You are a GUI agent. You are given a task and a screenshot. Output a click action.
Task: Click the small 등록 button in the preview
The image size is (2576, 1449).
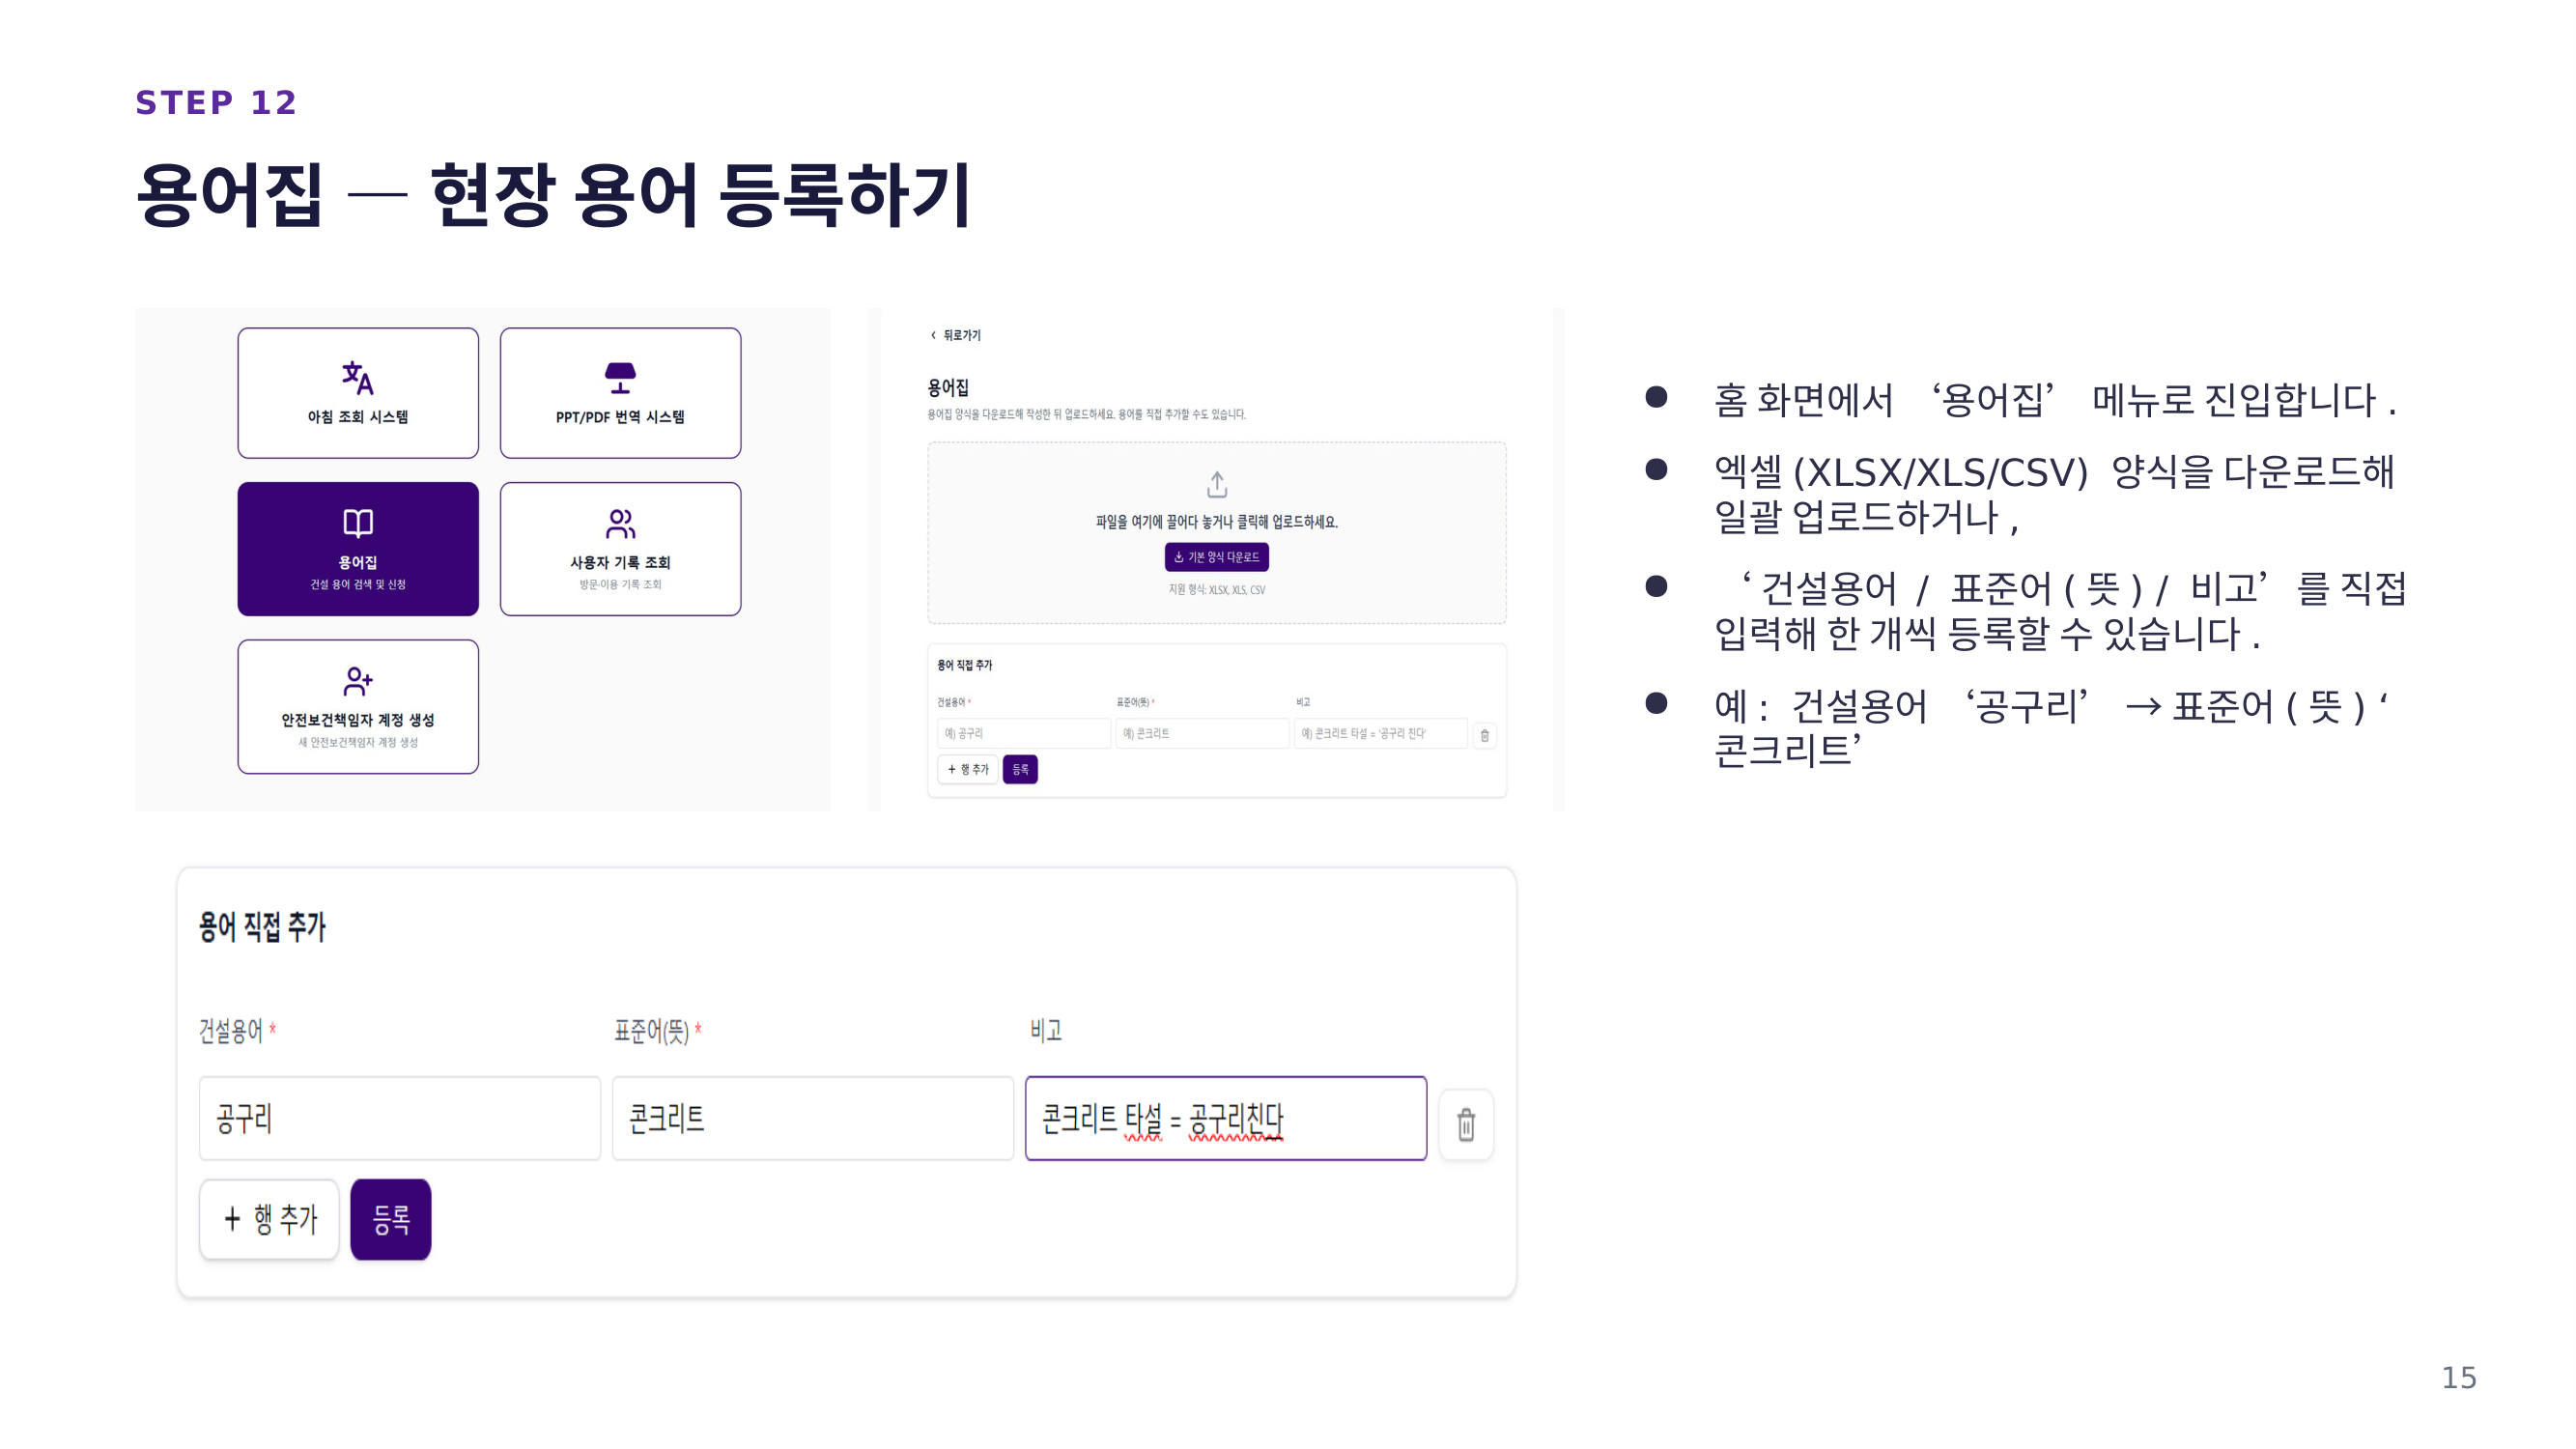1020,769
